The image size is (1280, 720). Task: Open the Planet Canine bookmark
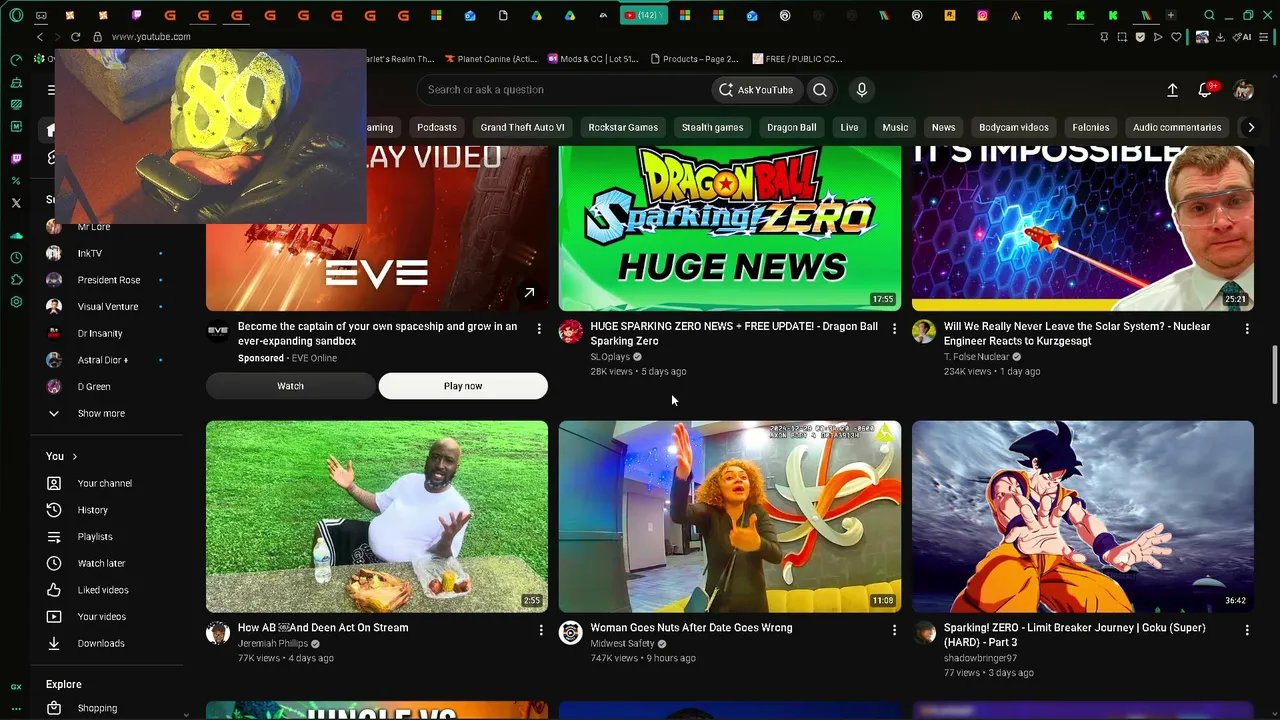click(x=491, y=59)
